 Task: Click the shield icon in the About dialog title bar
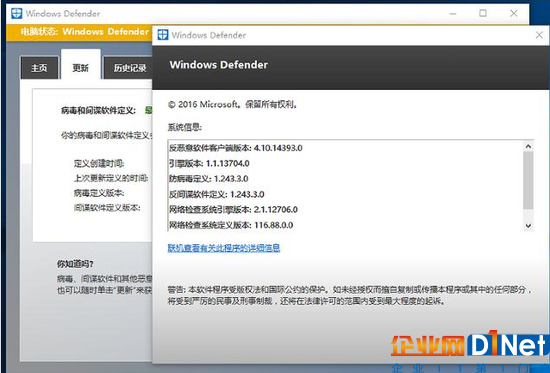click(163, 35)
